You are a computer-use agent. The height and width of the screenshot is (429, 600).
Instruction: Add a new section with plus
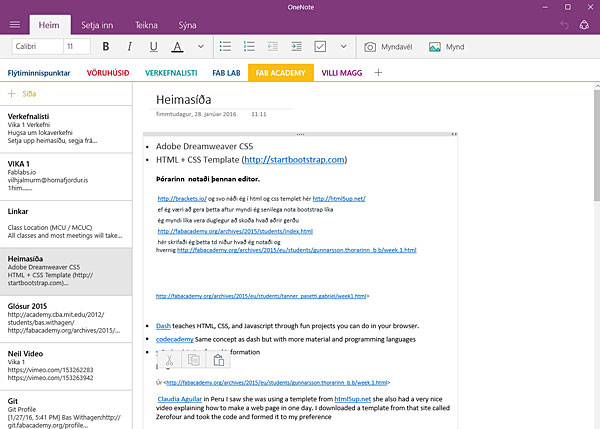(378, 73)
